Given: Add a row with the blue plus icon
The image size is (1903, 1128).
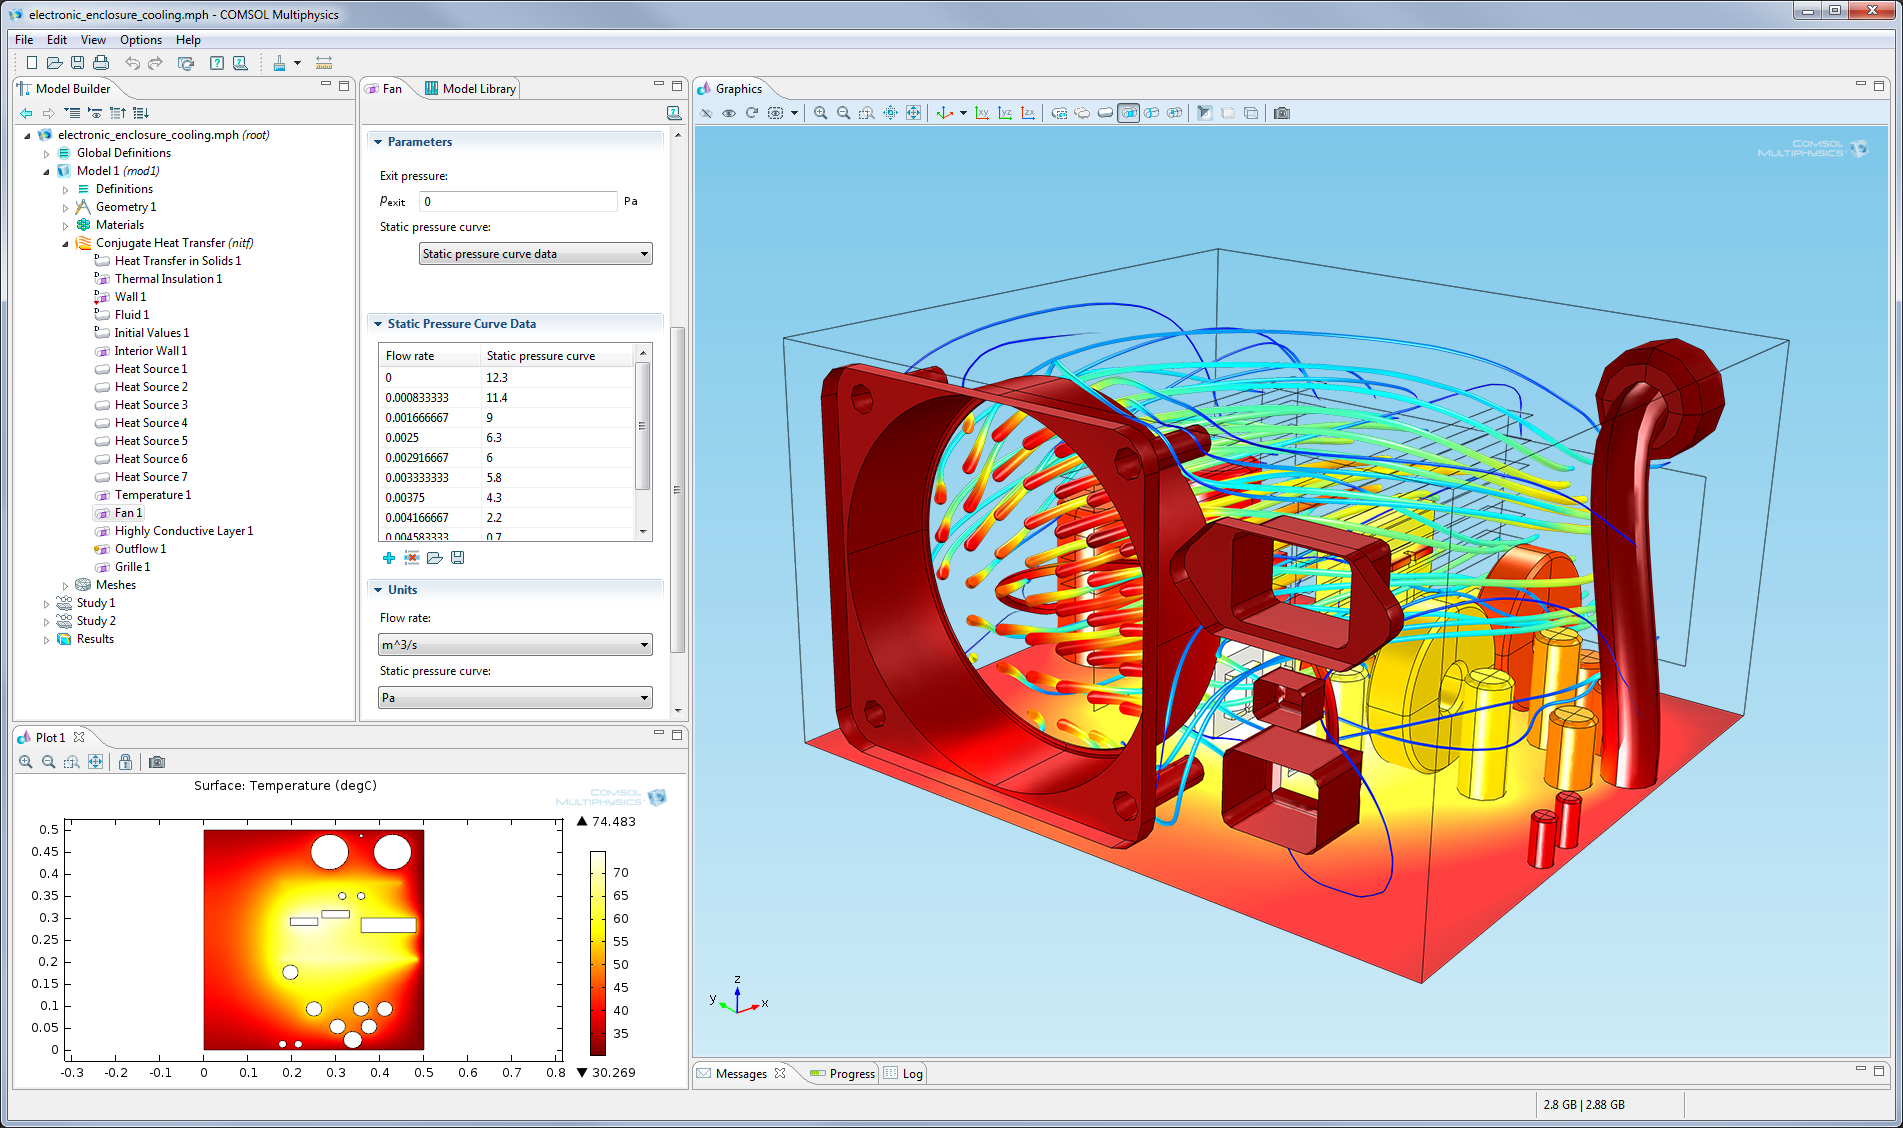Looking at the screenshot, I should pyautogui.click(x=389, y=558).
